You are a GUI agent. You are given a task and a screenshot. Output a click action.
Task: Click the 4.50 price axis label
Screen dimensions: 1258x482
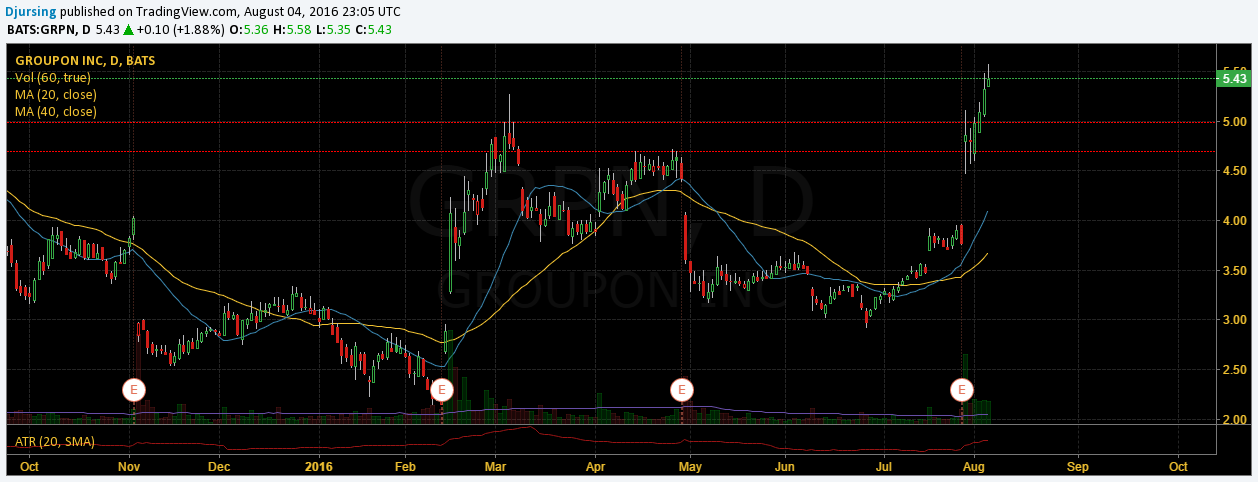click(x=1234, y=171)
